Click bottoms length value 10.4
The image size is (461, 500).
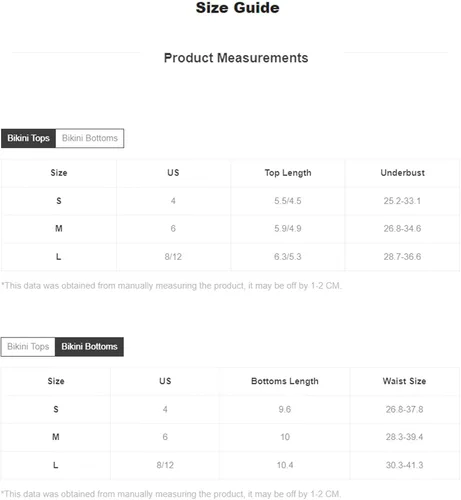click(285, 465)
